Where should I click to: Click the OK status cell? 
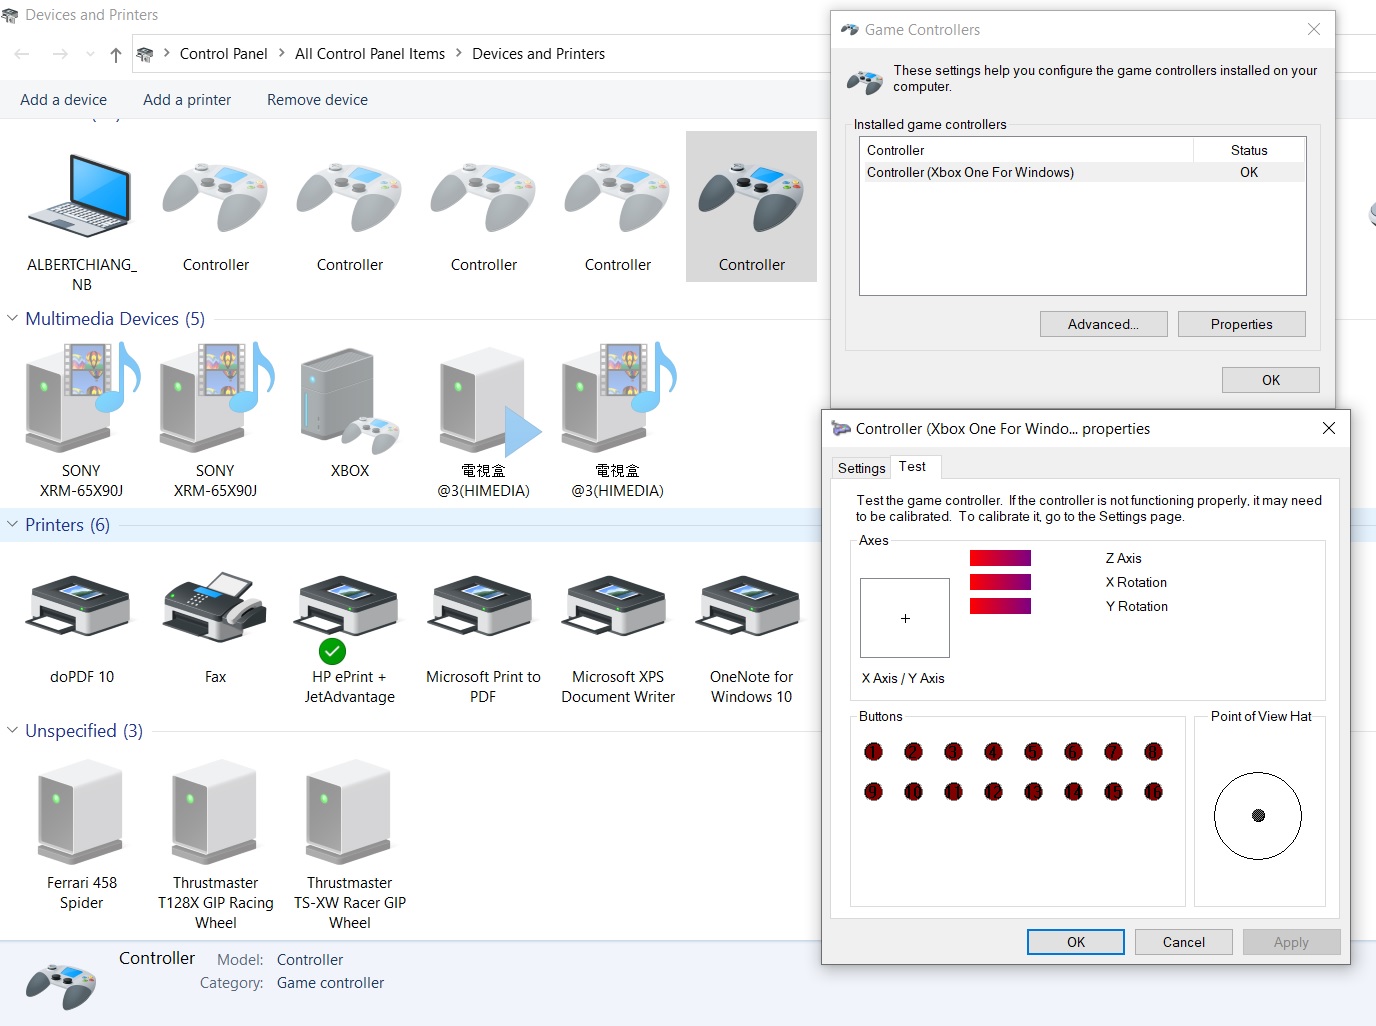click(x=1249, y=172)
